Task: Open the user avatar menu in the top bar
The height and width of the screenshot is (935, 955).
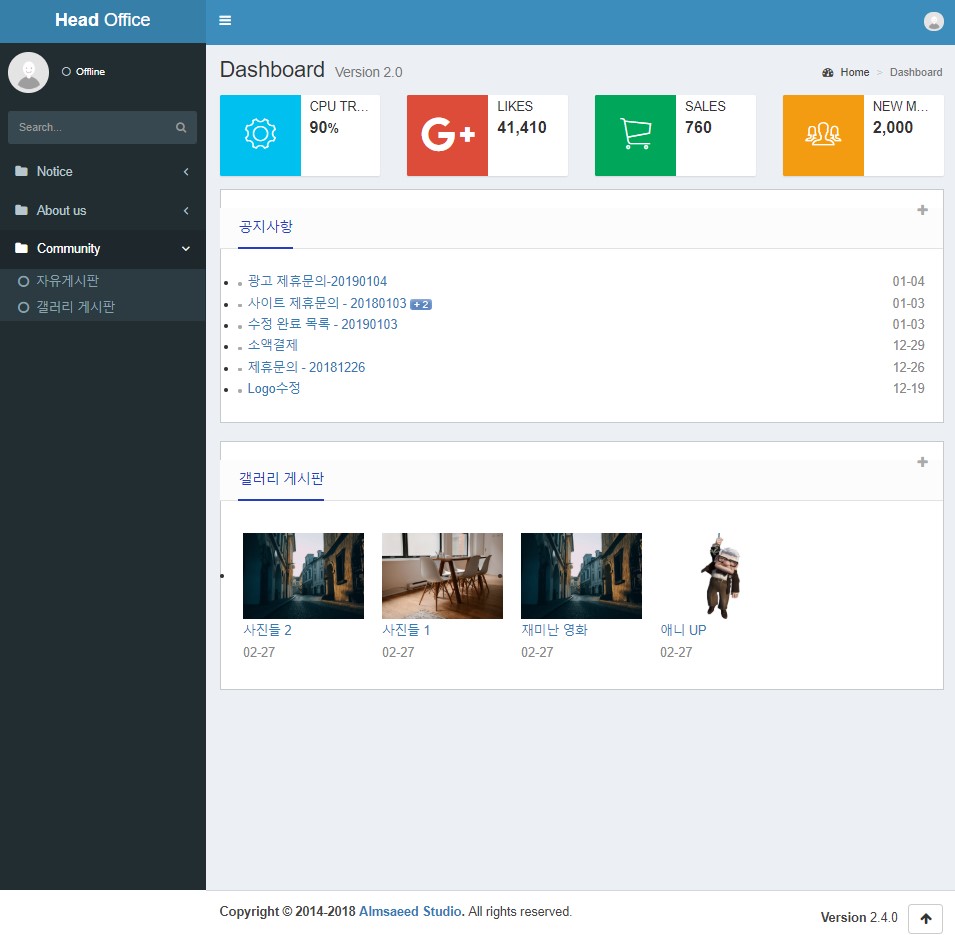Action: click(x=933, y=21)
